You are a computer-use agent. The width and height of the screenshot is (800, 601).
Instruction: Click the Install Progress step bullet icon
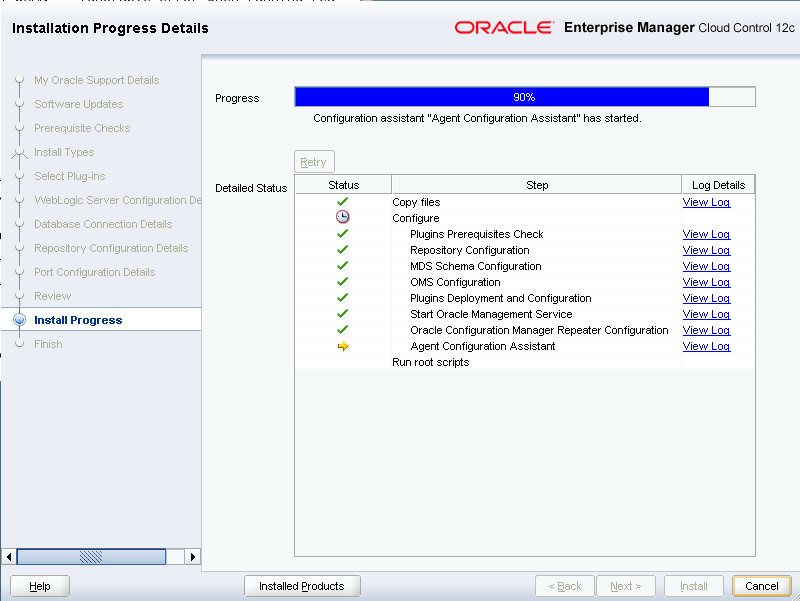point(19,320)
